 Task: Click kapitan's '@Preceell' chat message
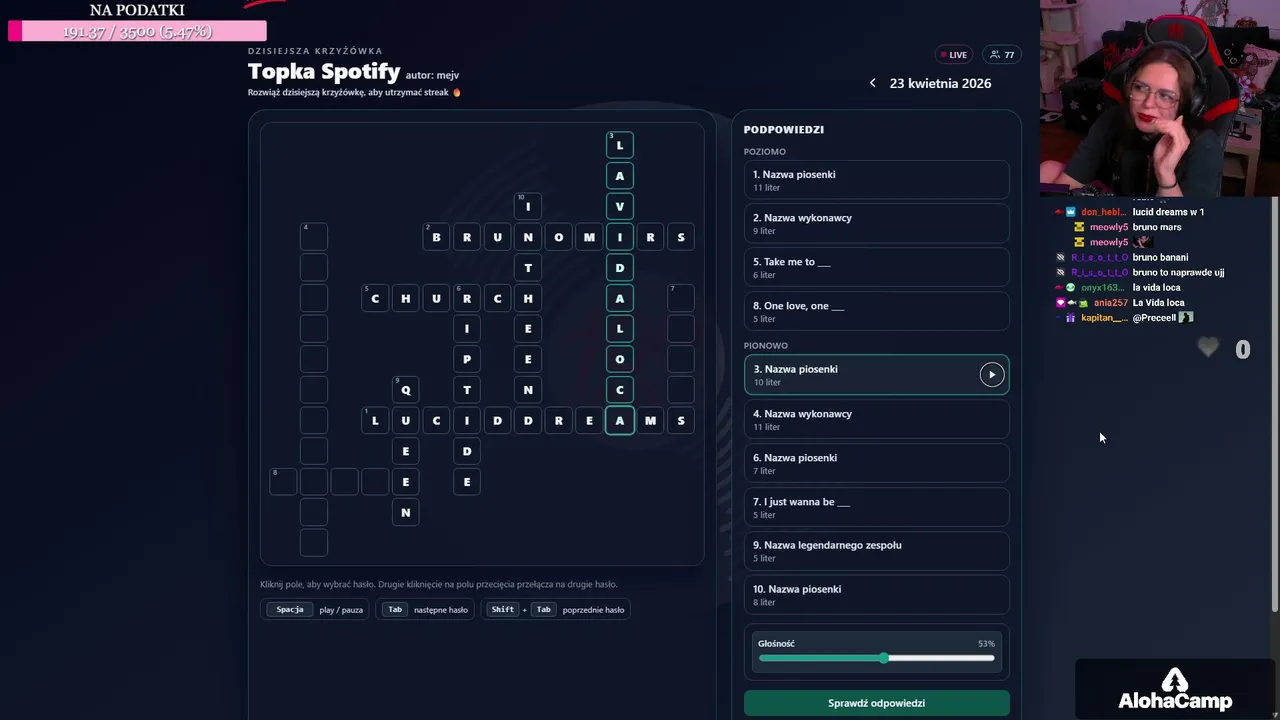click(1154, 317)
